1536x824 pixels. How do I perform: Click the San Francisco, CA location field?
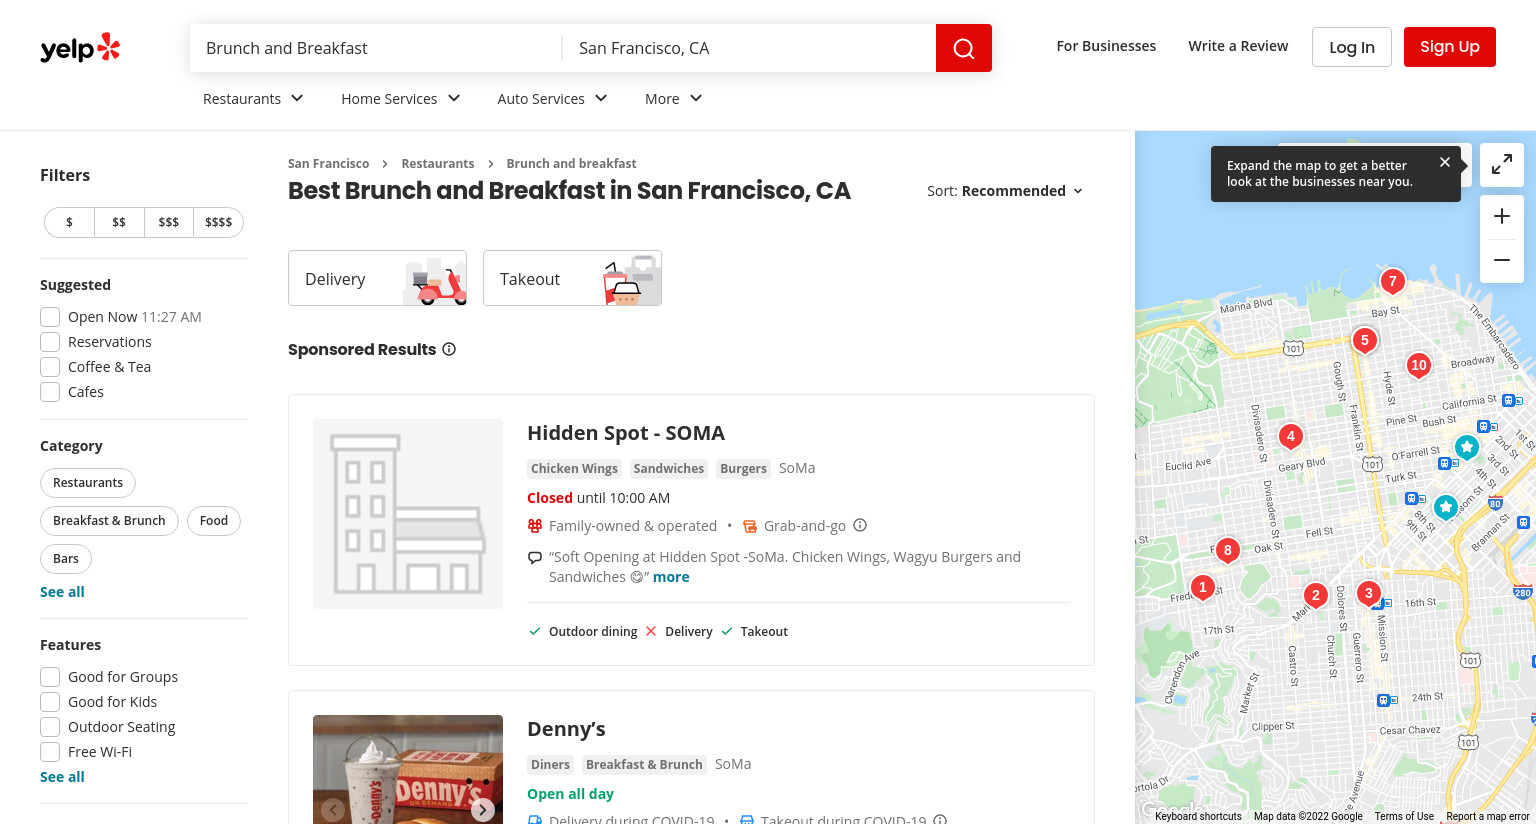(x=748, y=48)
